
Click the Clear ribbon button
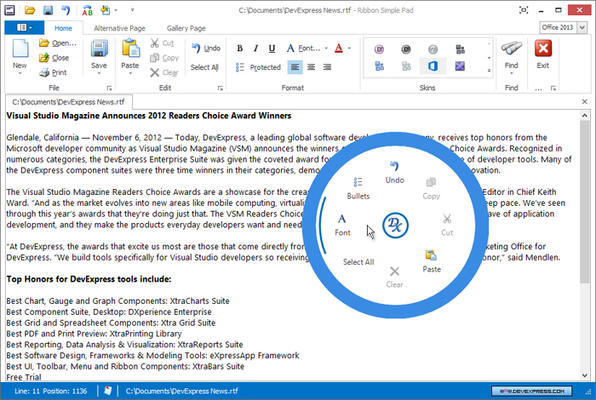[164, 72]
